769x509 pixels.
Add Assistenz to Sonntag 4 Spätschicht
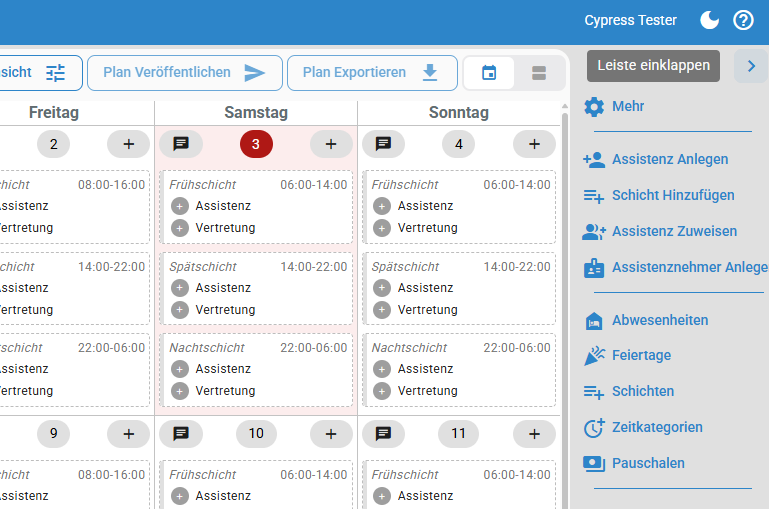point(382,288)
